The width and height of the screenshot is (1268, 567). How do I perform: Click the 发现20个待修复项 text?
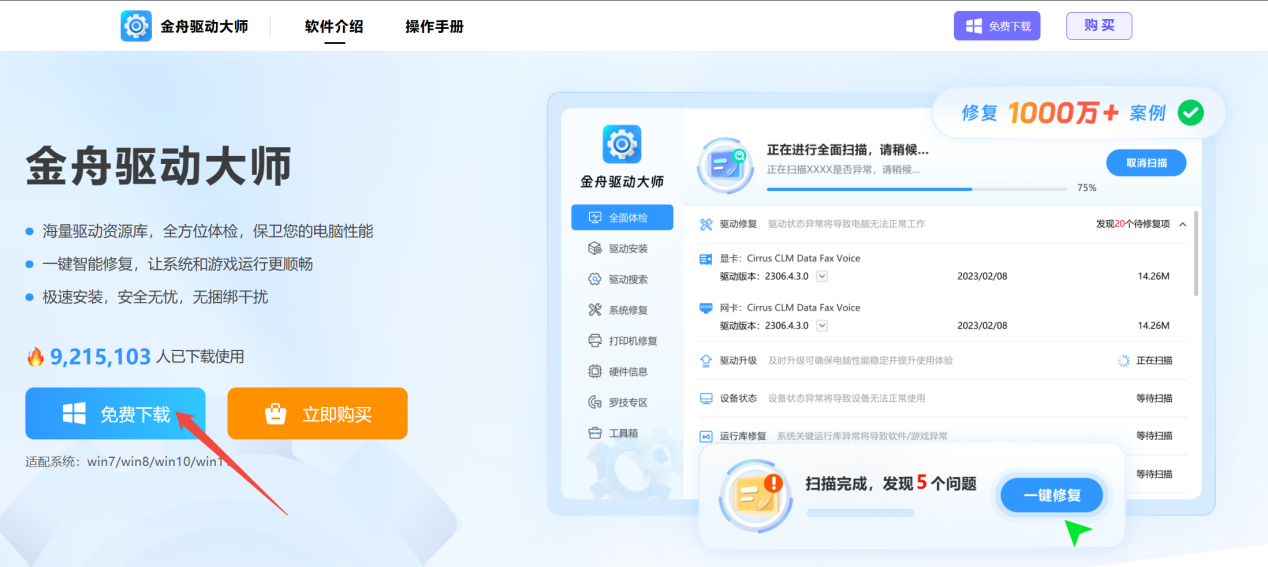point(1133,224)
